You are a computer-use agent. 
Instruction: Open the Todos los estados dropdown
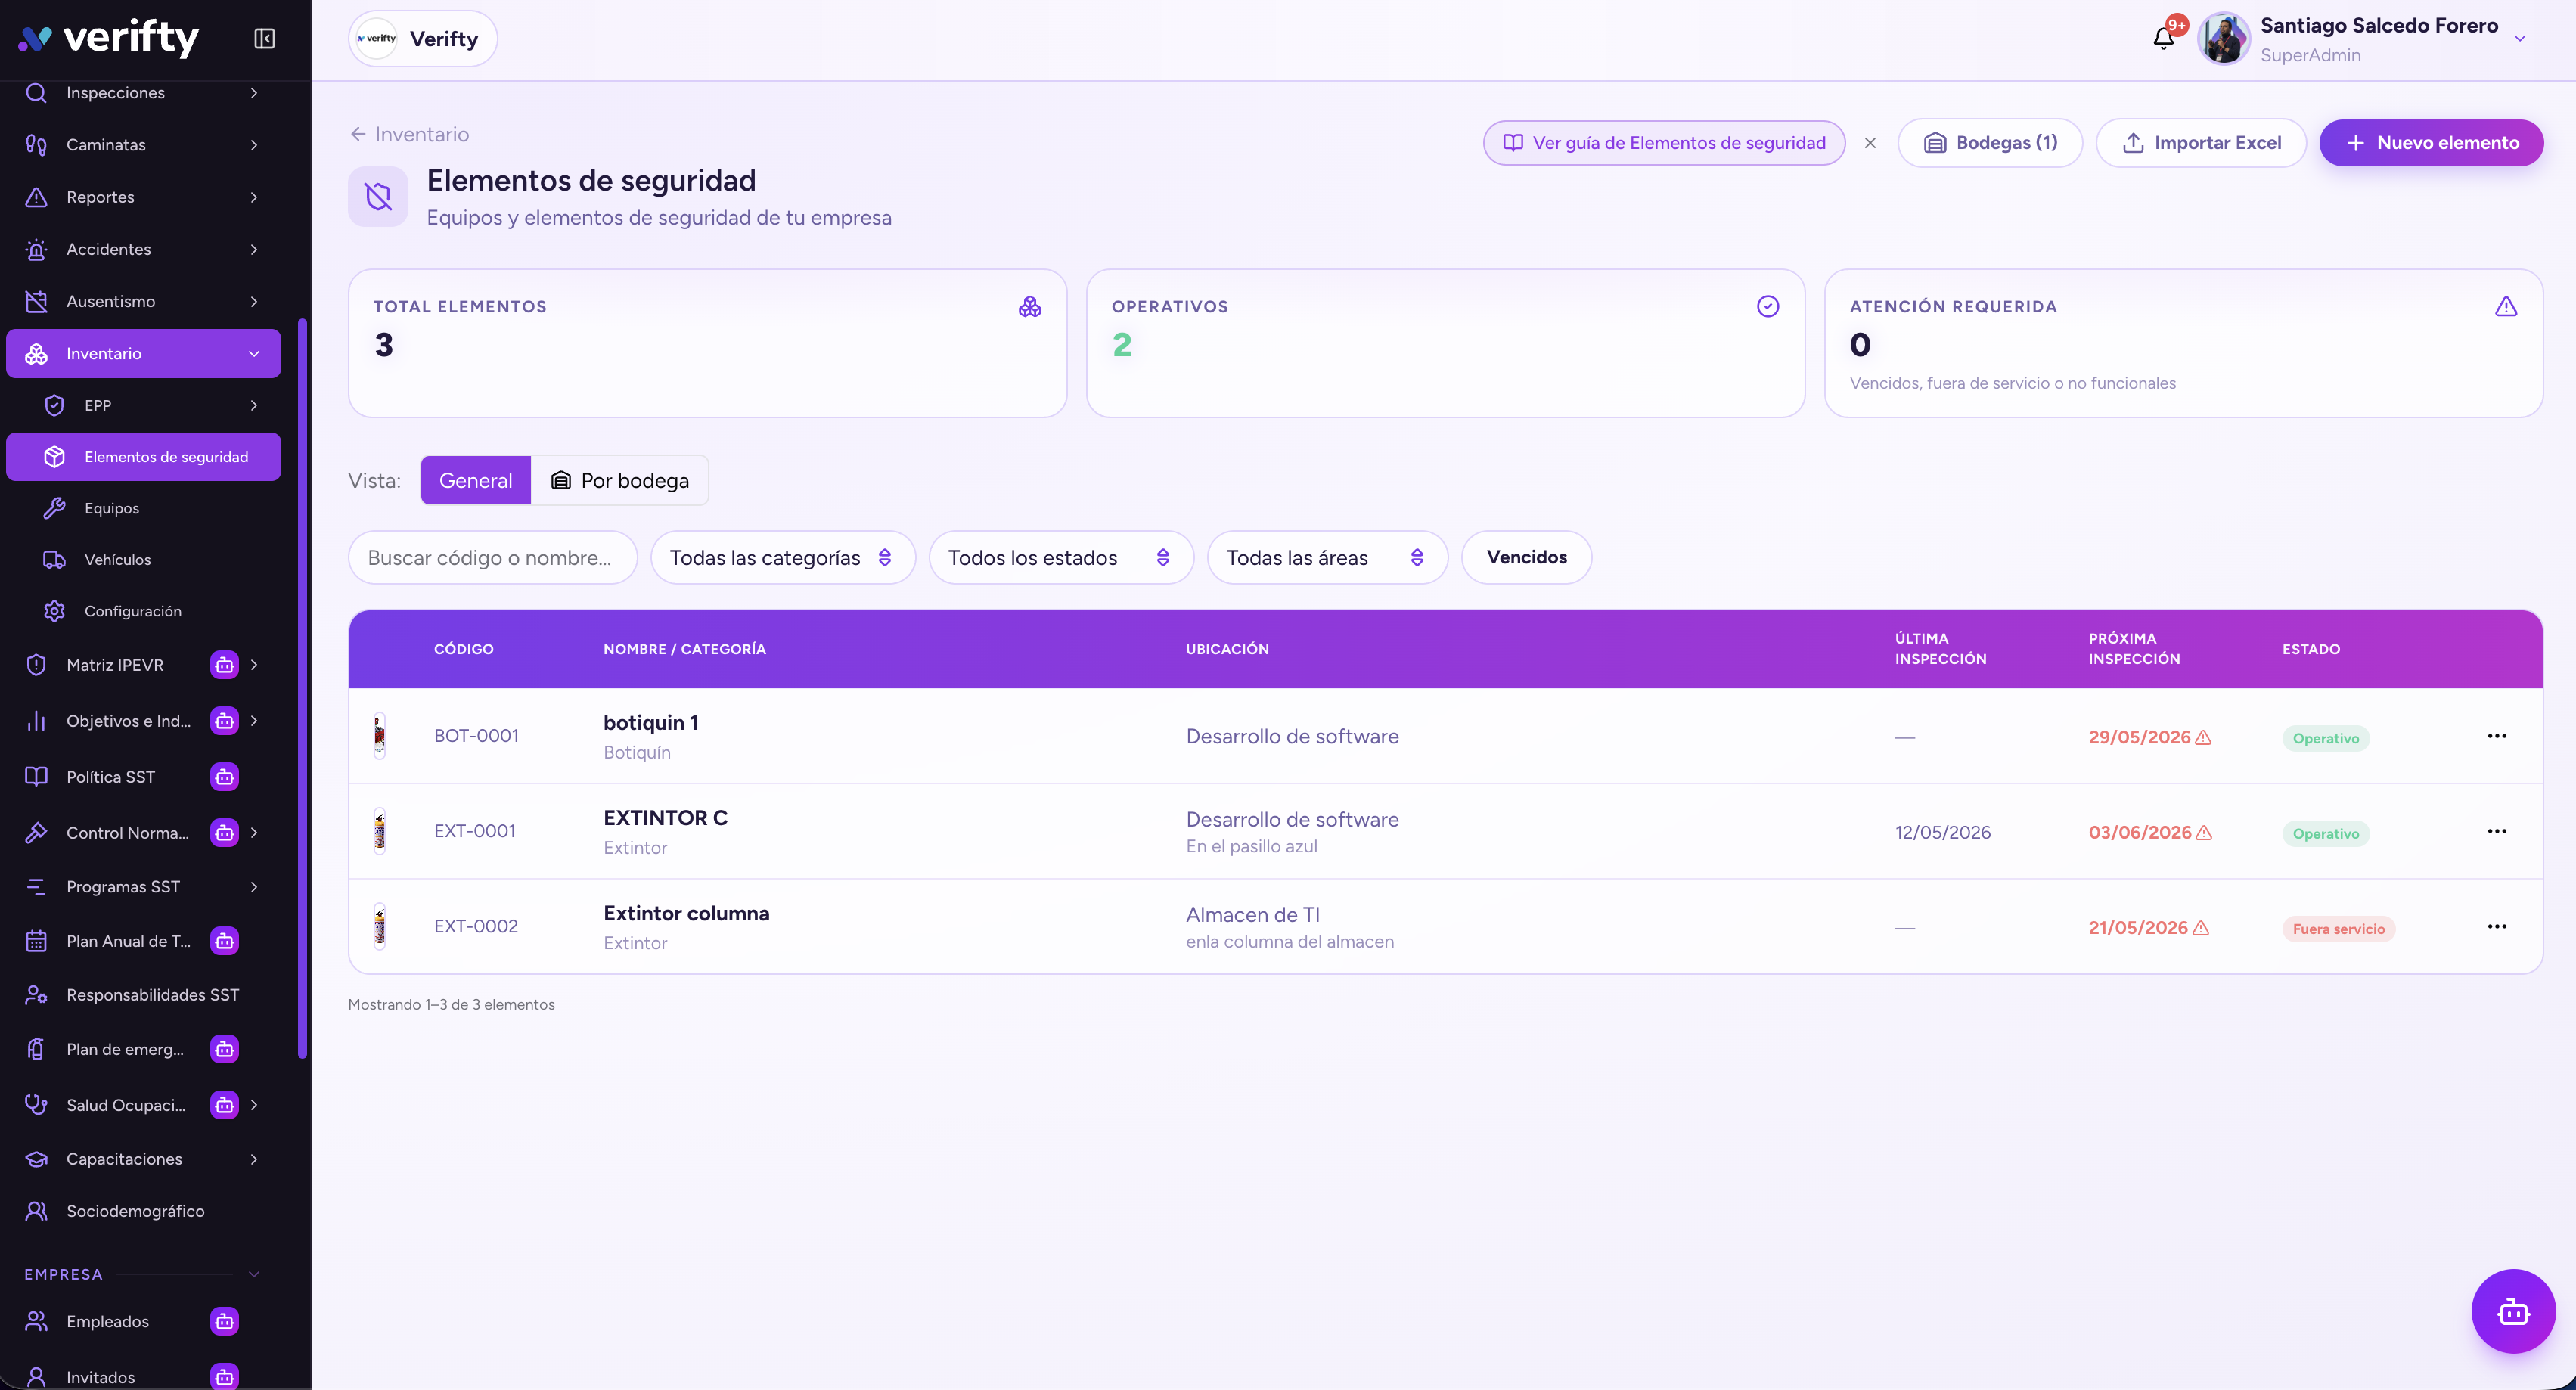pyautogui.click(x=1061, y=557)
